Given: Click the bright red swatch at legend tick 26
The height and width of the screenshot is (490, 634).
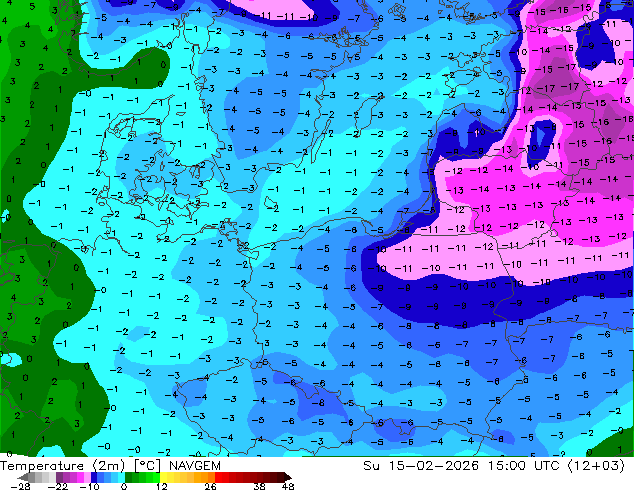Looking at the screenshot, I should point(218,477).
